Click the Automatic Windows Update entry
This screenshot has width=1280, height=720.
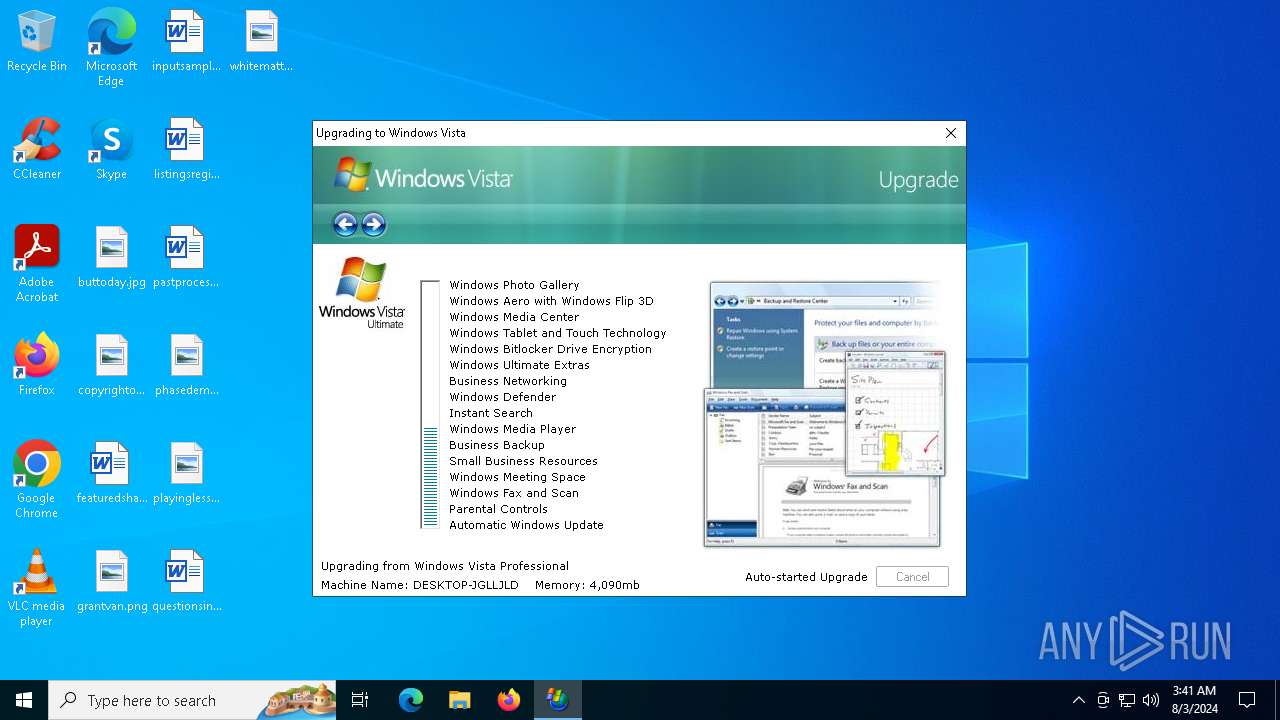point(526,525)
